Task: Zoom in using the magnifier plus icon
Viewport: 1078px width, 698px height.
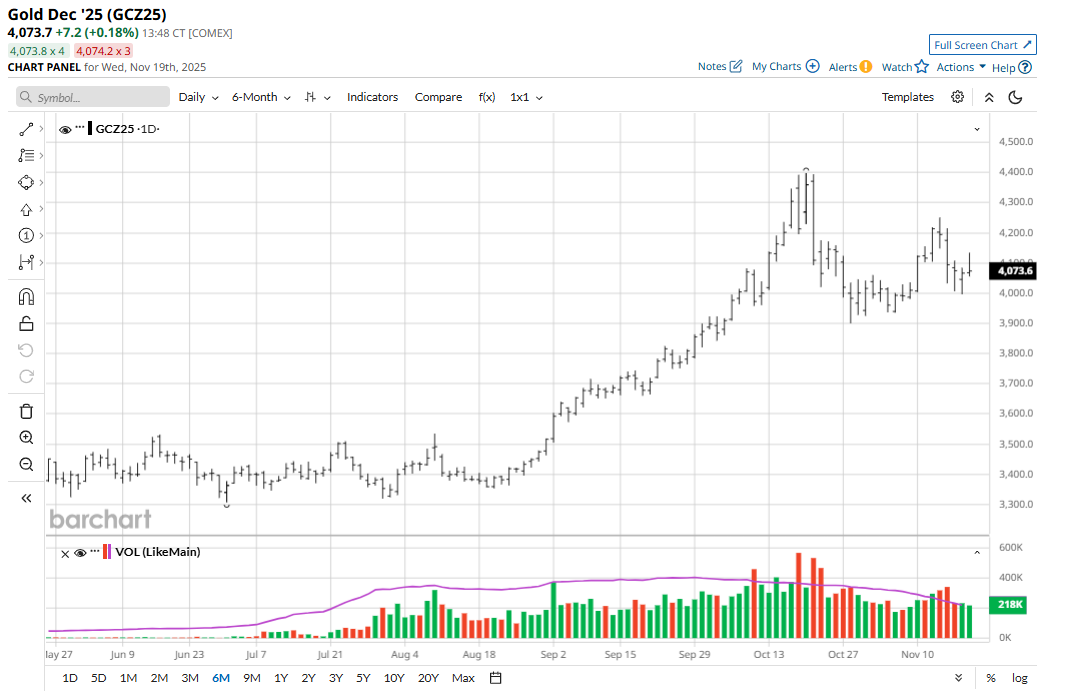Action: tap(26, 437)
